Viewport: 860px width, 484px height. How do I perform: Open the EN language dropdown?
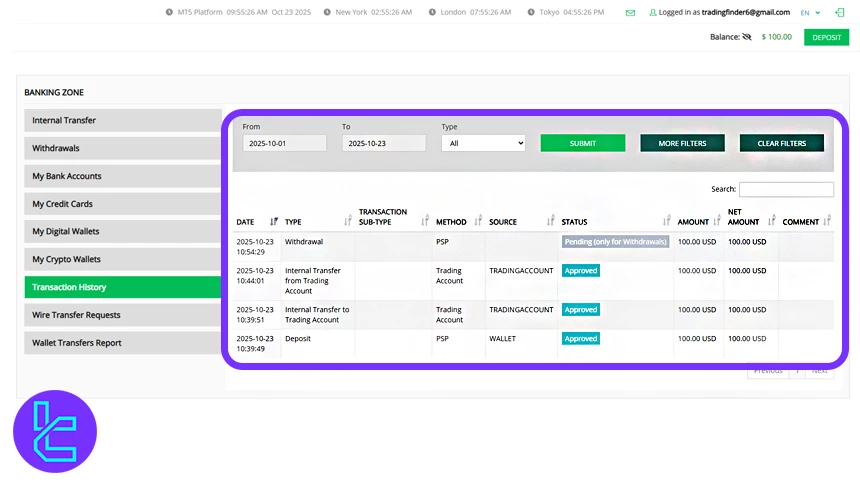point(810,13)
